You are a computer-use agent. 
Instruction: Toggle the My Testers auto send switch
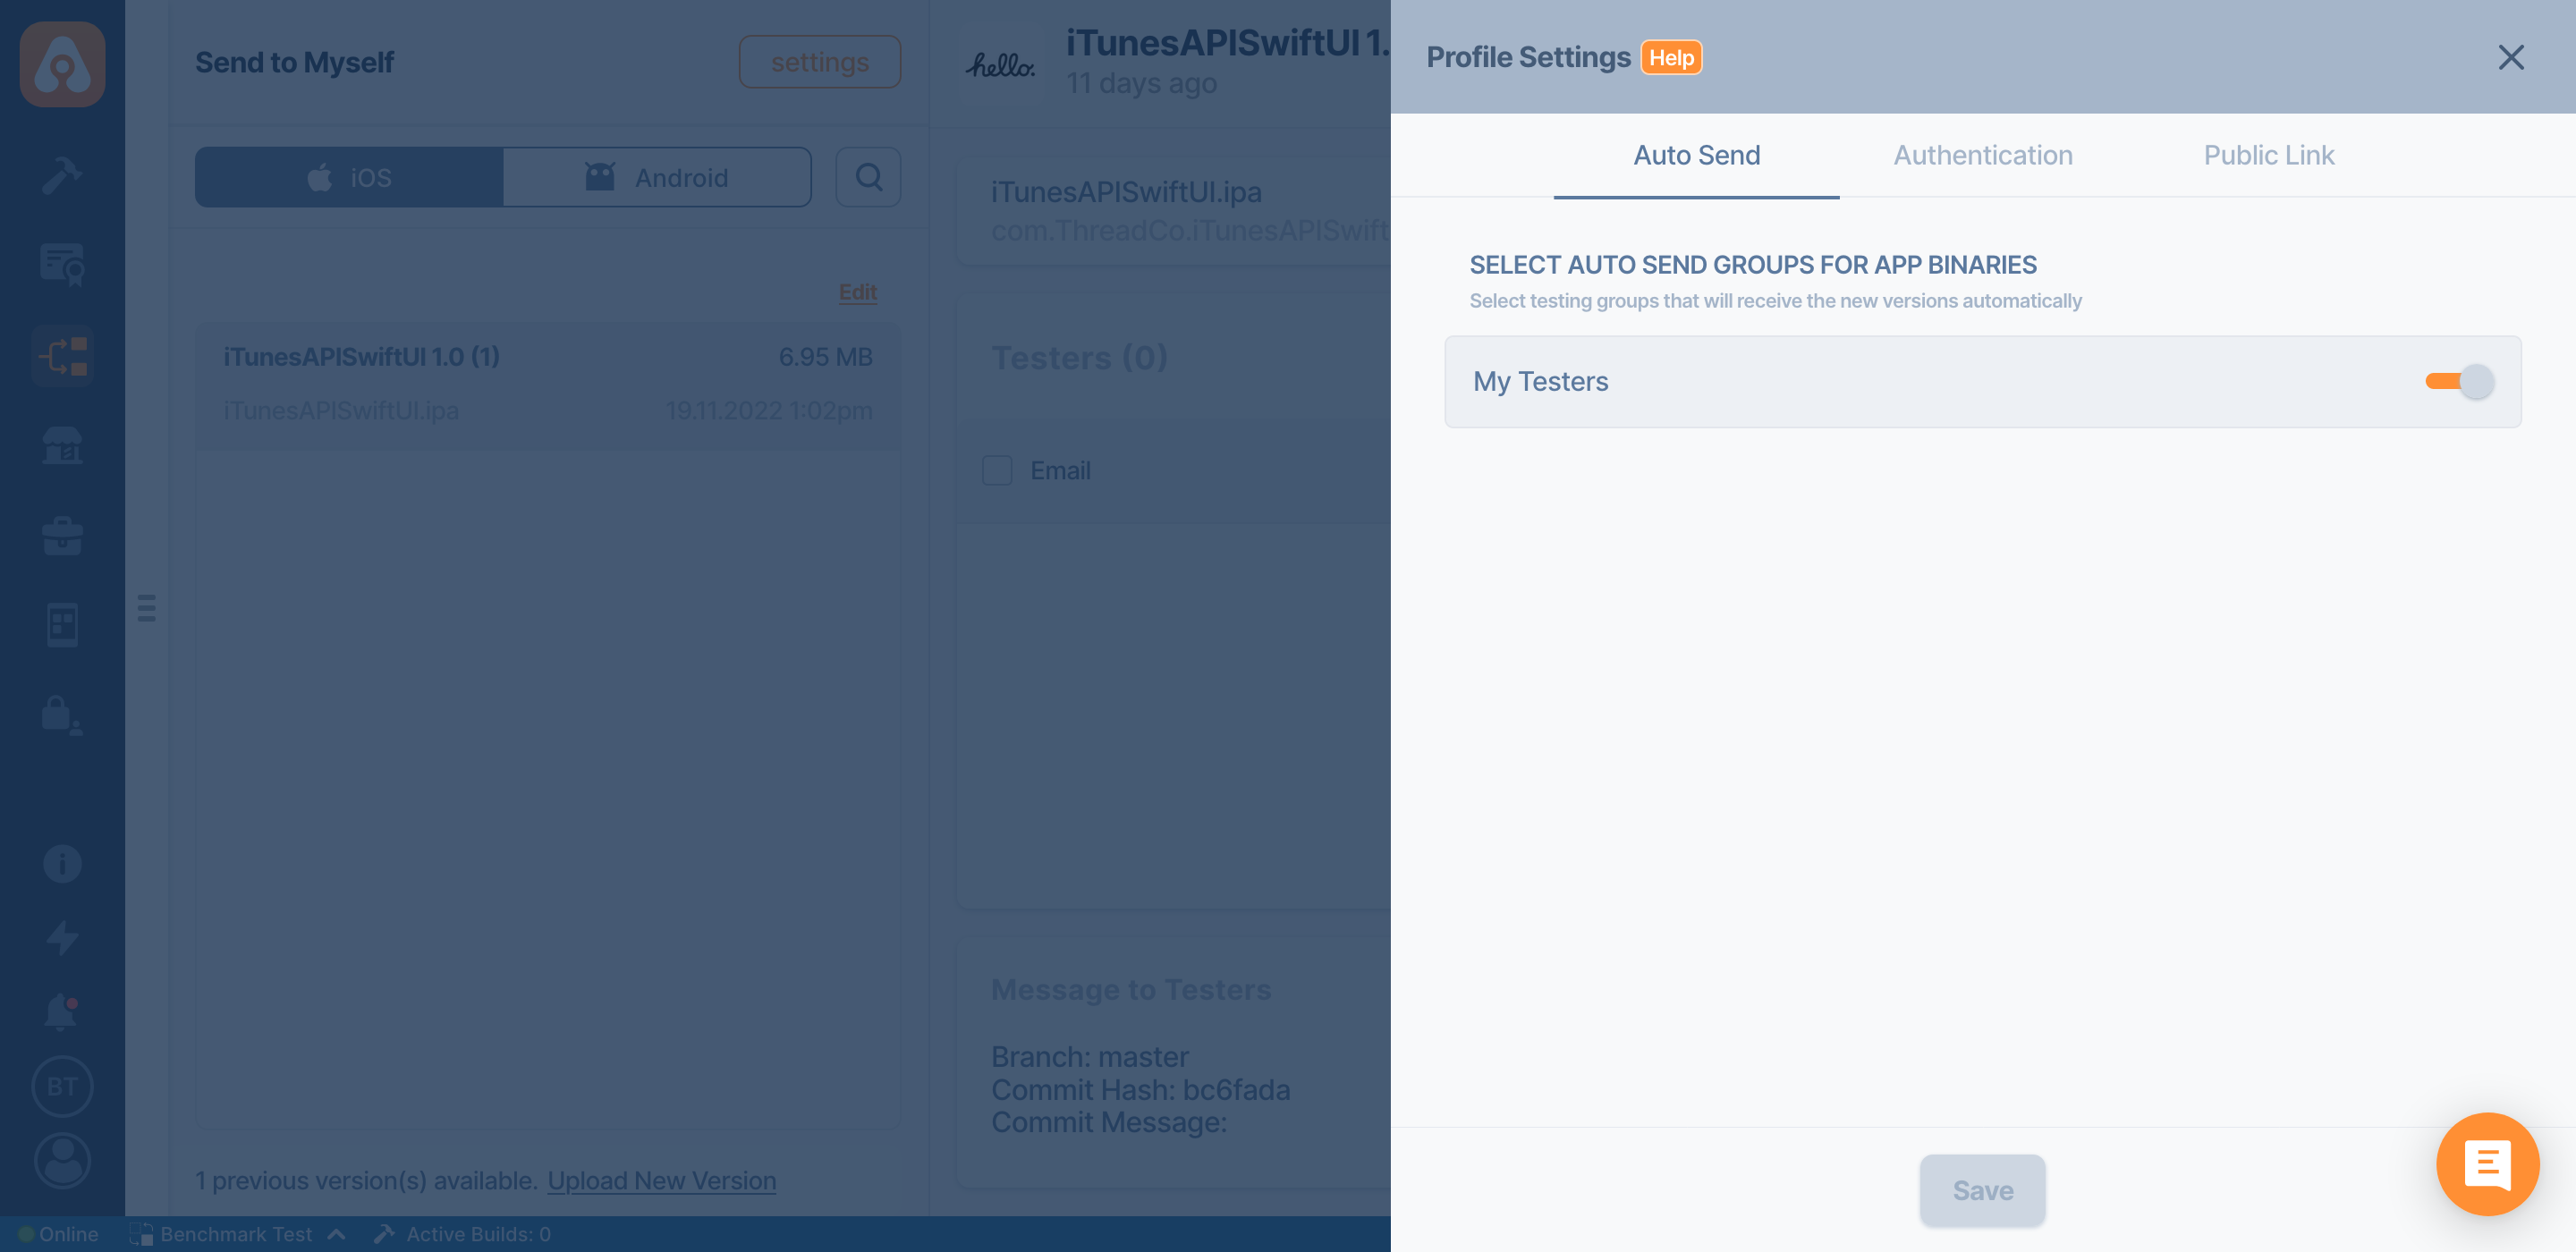[x=2459, y=381]
